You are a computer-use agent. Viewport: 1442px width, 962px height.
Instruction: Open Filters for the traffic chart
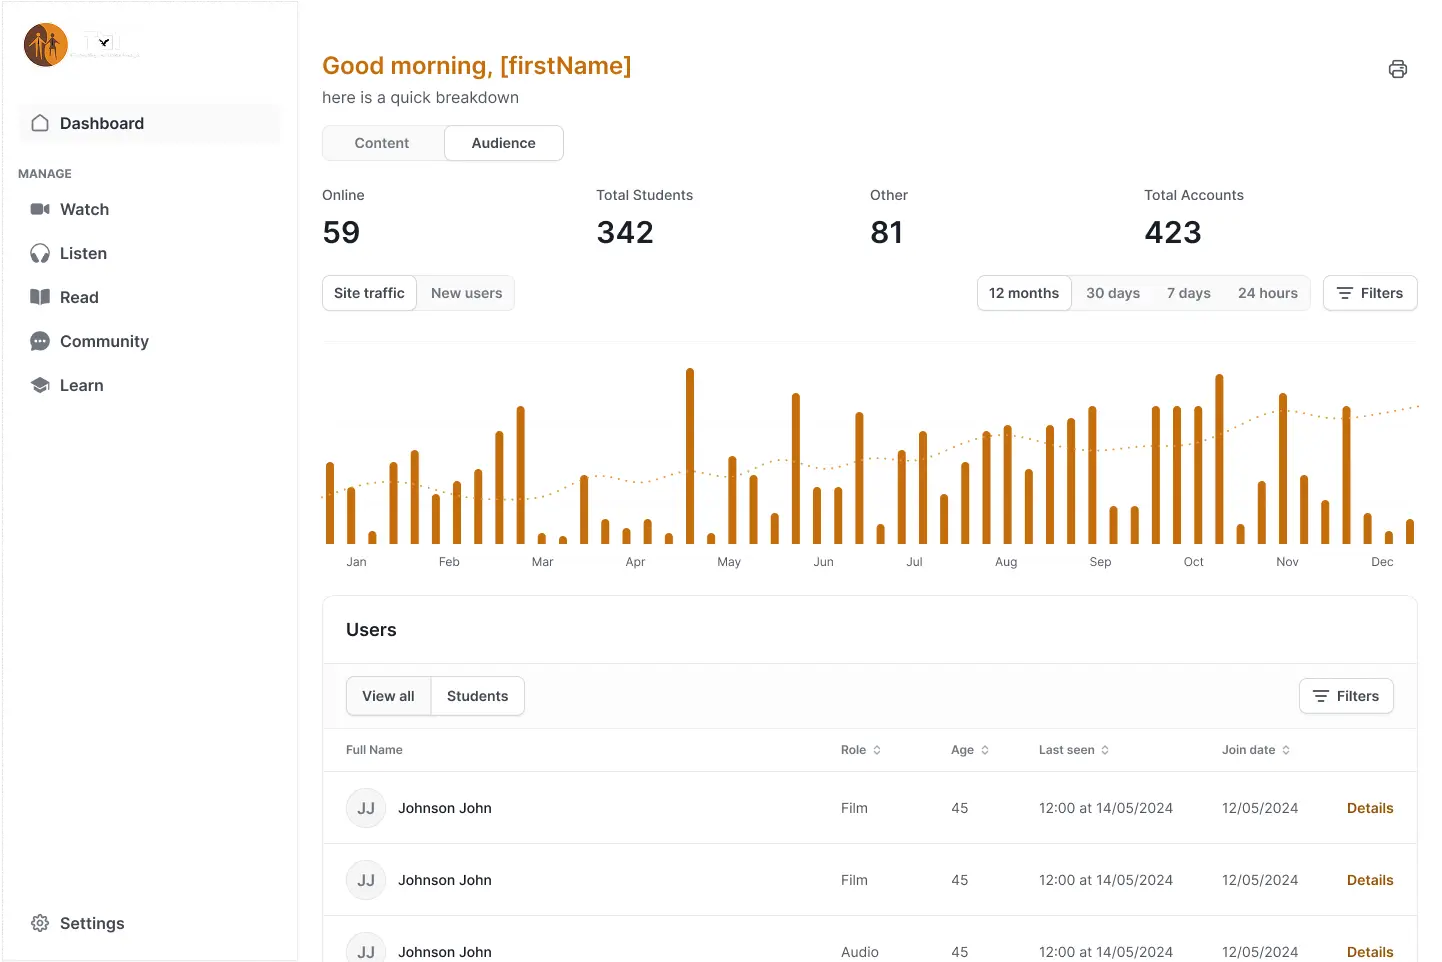tap(1369, 293)
